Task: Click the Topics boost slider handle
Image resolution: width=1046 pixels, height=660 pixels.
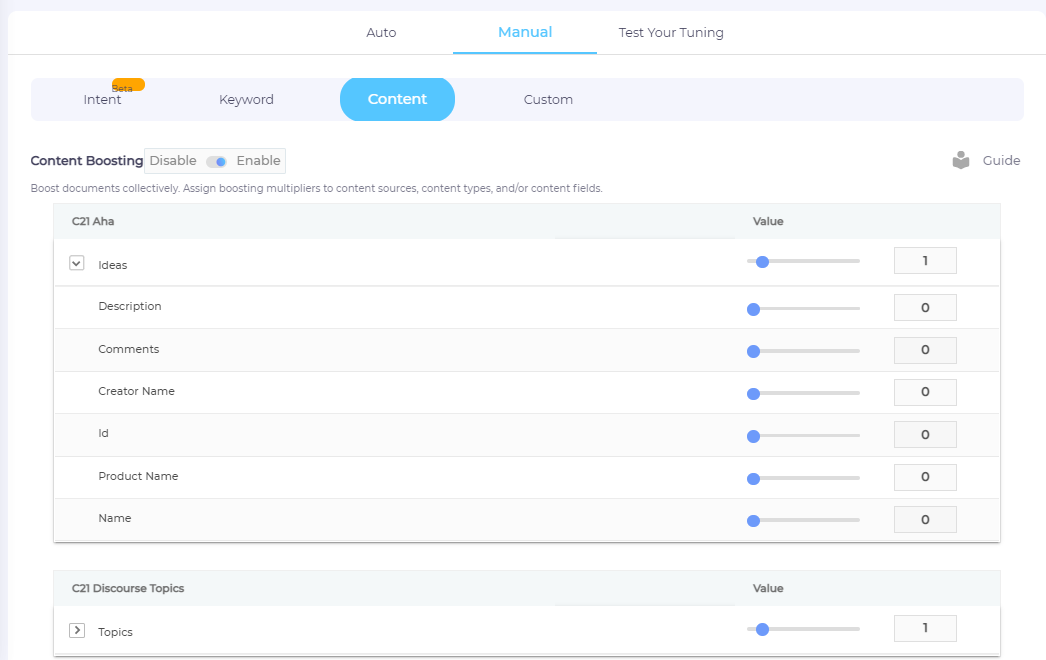Action: [762, 629]
